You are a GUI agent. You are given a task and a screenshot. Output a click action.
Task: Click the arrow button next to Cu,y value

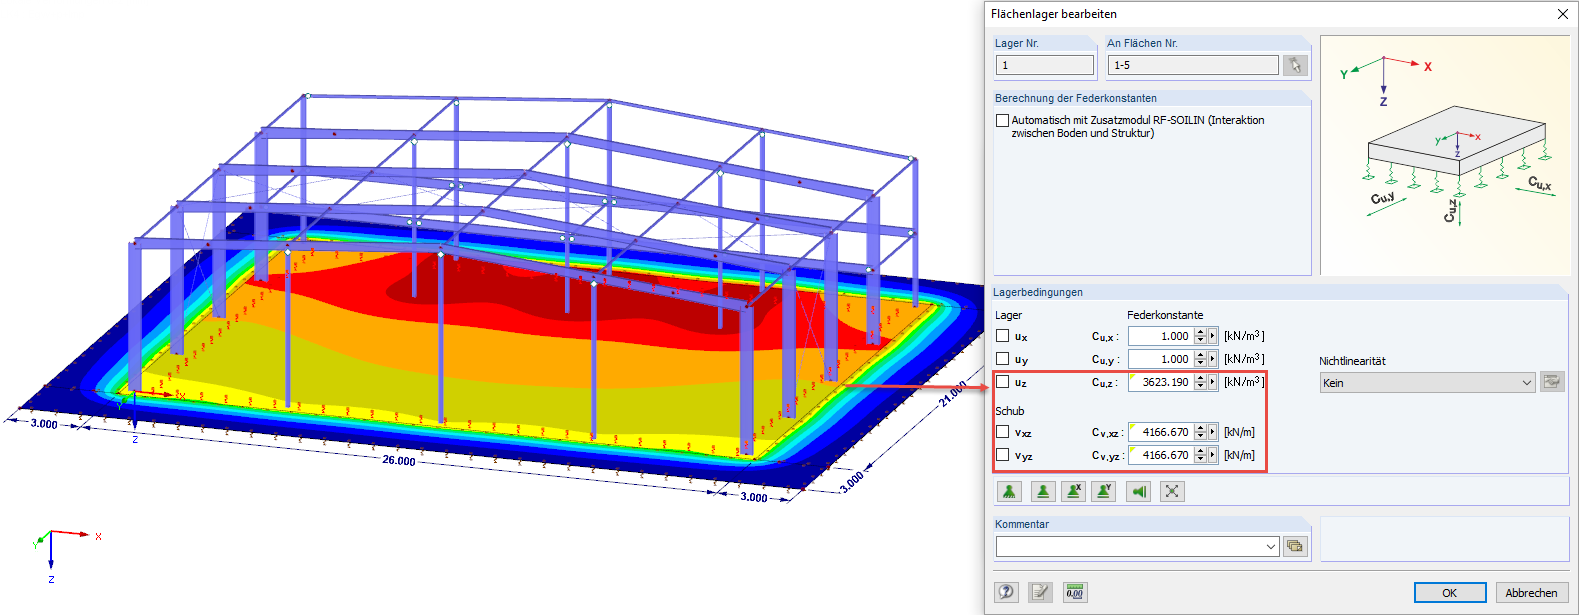[1213, 359]
